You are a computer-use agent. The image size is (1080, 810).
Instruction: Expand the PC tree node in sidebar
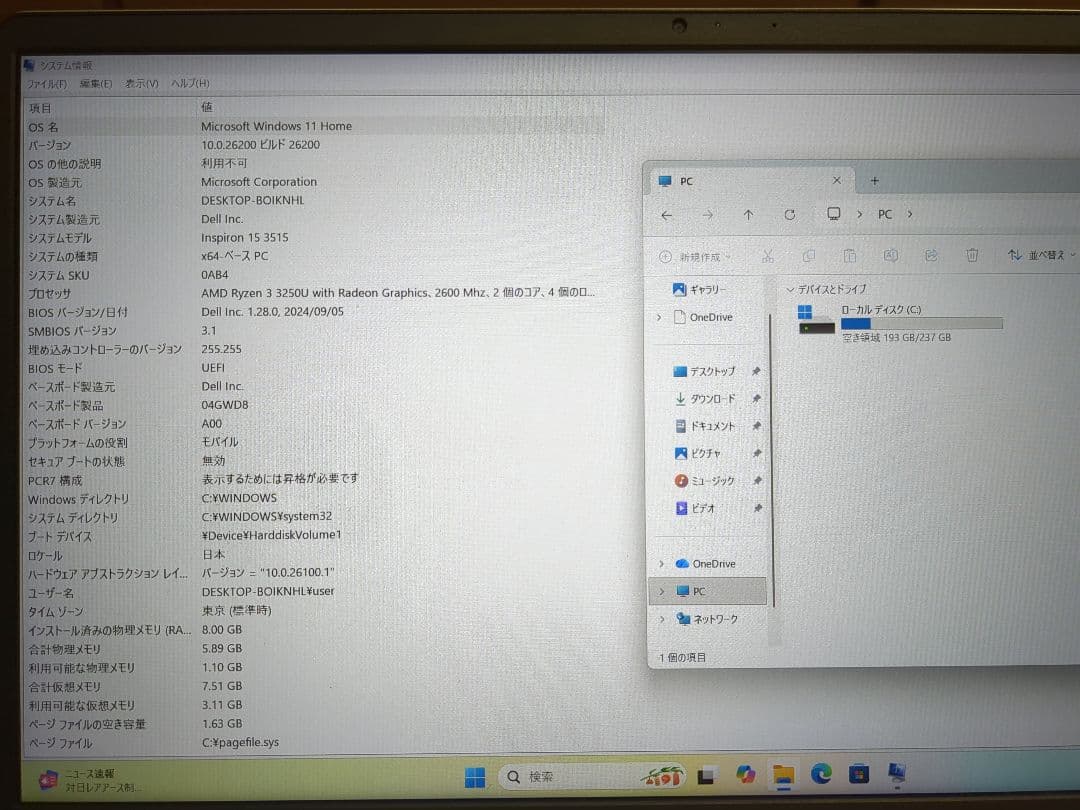click(662, 592)
